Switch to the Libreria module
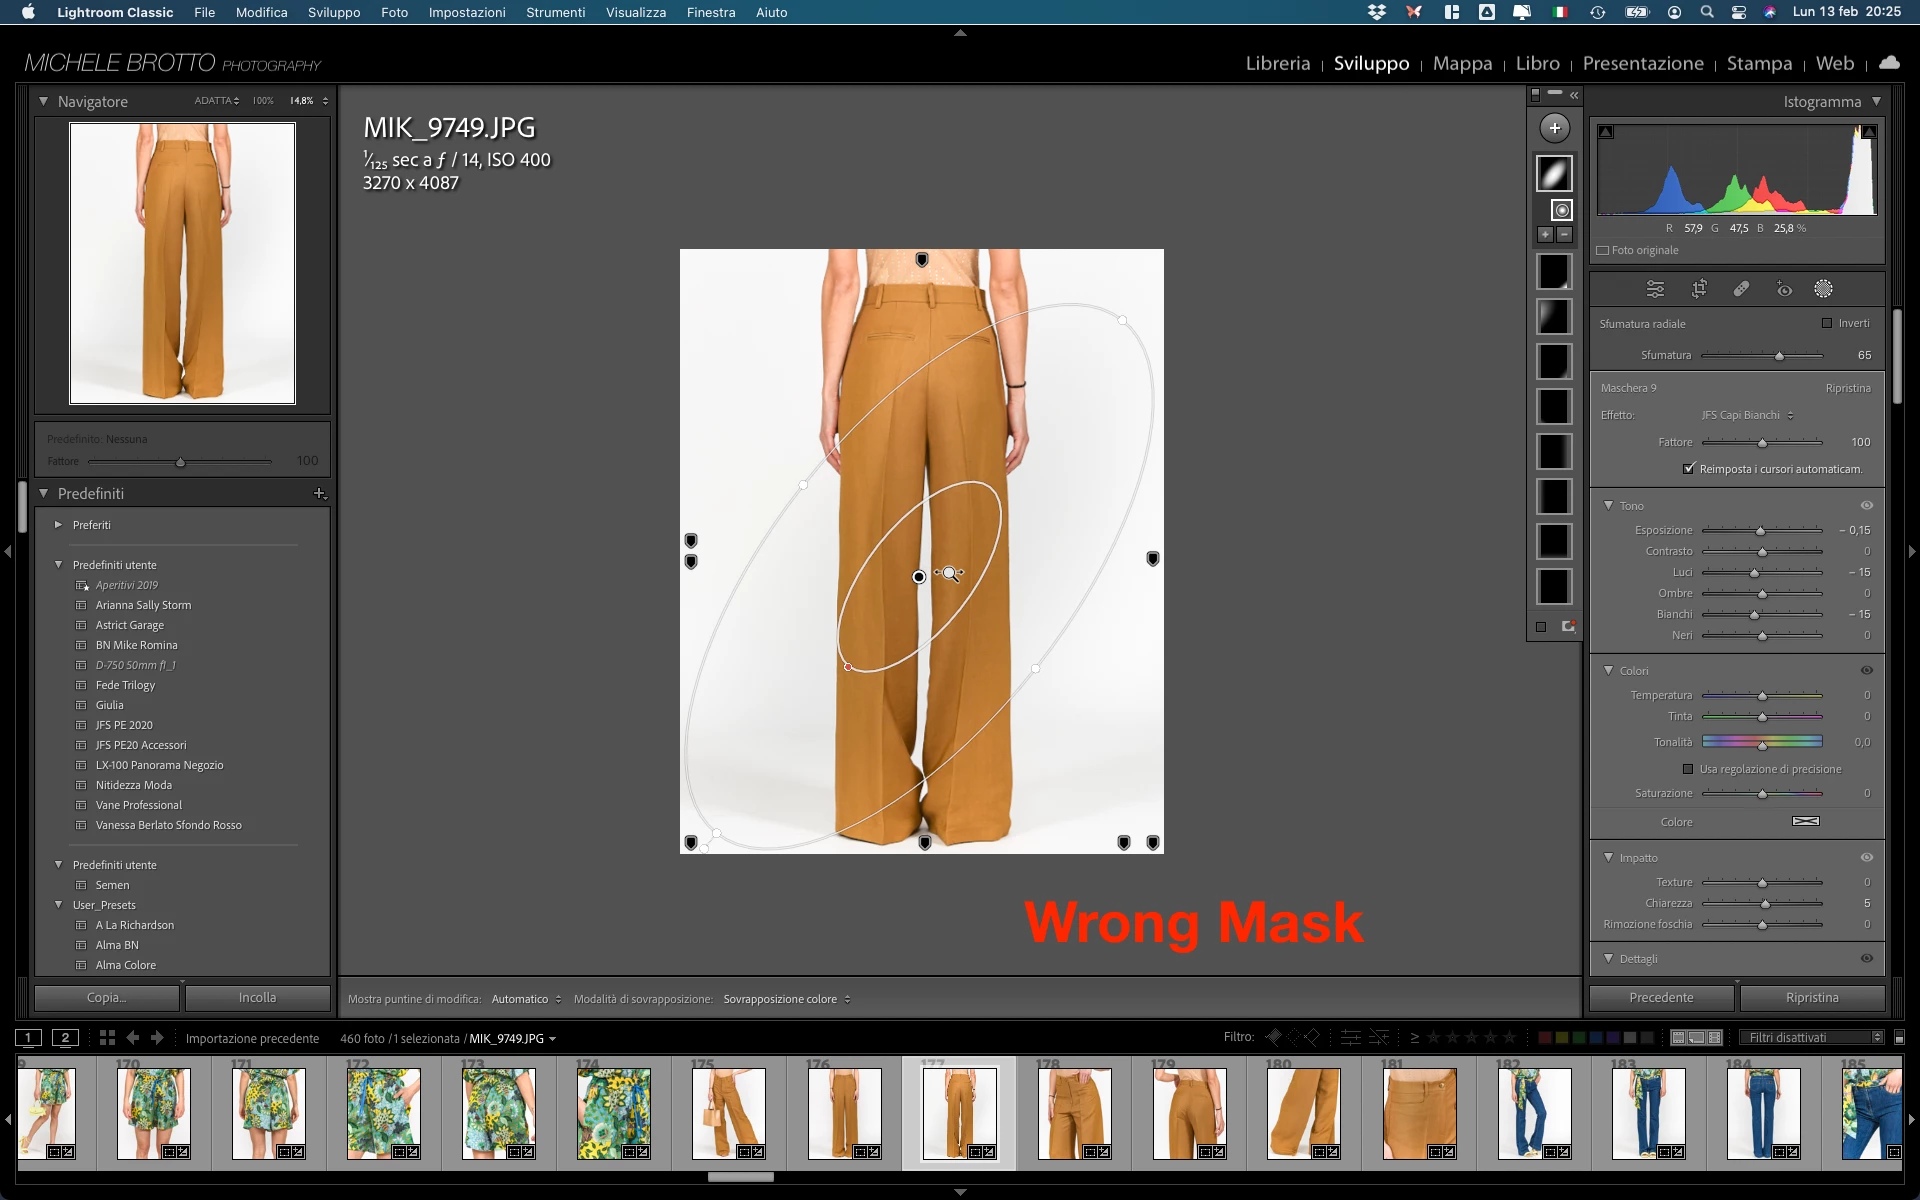Viewport: 1920px width, 1200px height. (x=1277, y=63)
